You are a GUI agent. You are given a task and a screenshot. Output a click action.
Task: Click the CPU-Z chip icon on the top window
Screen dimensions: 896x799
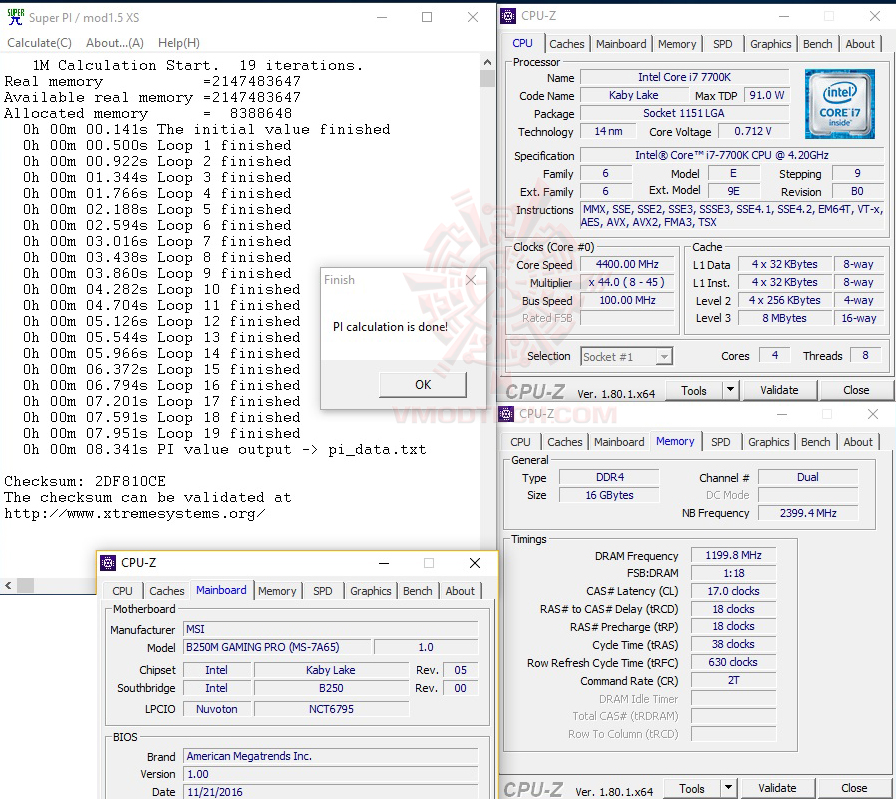508,16
